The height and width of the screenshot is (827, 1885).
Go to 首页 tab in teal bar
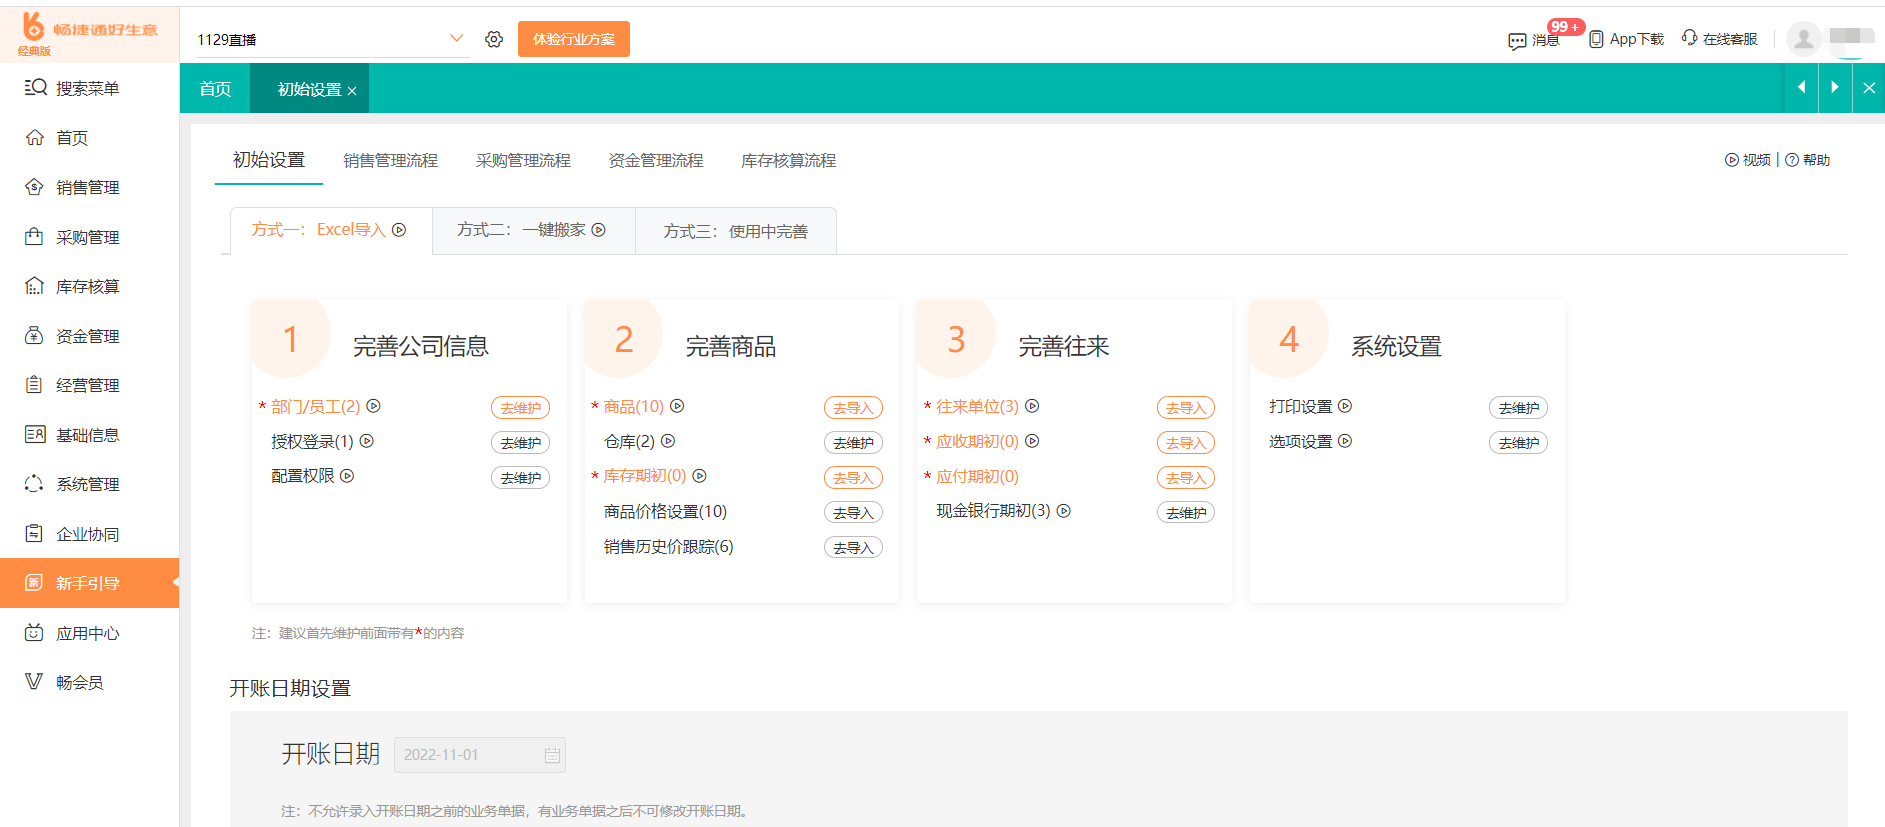click(215, 89)
